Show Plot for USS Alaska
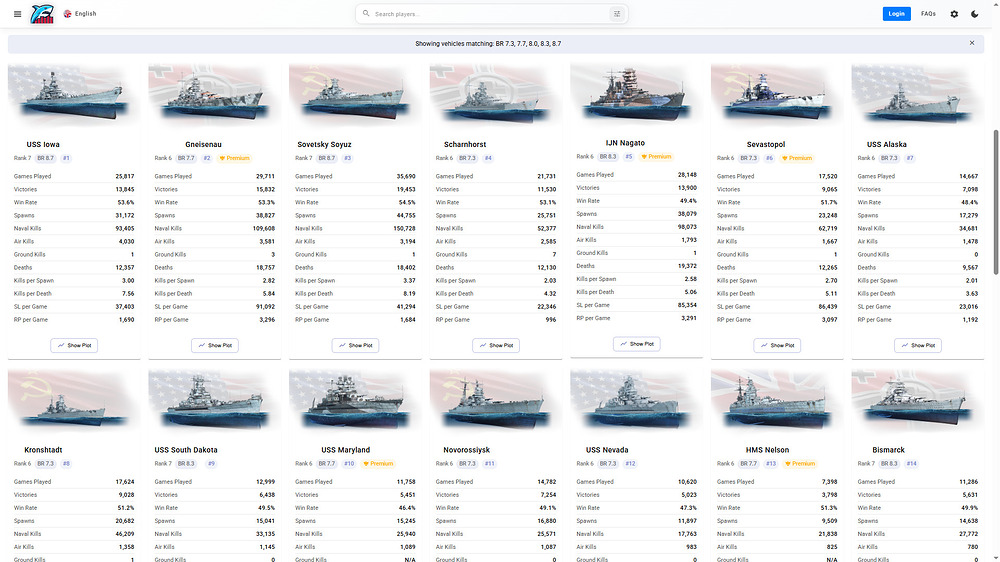Viewport: 1000px width, 562px height. click(x=918, y=345)
